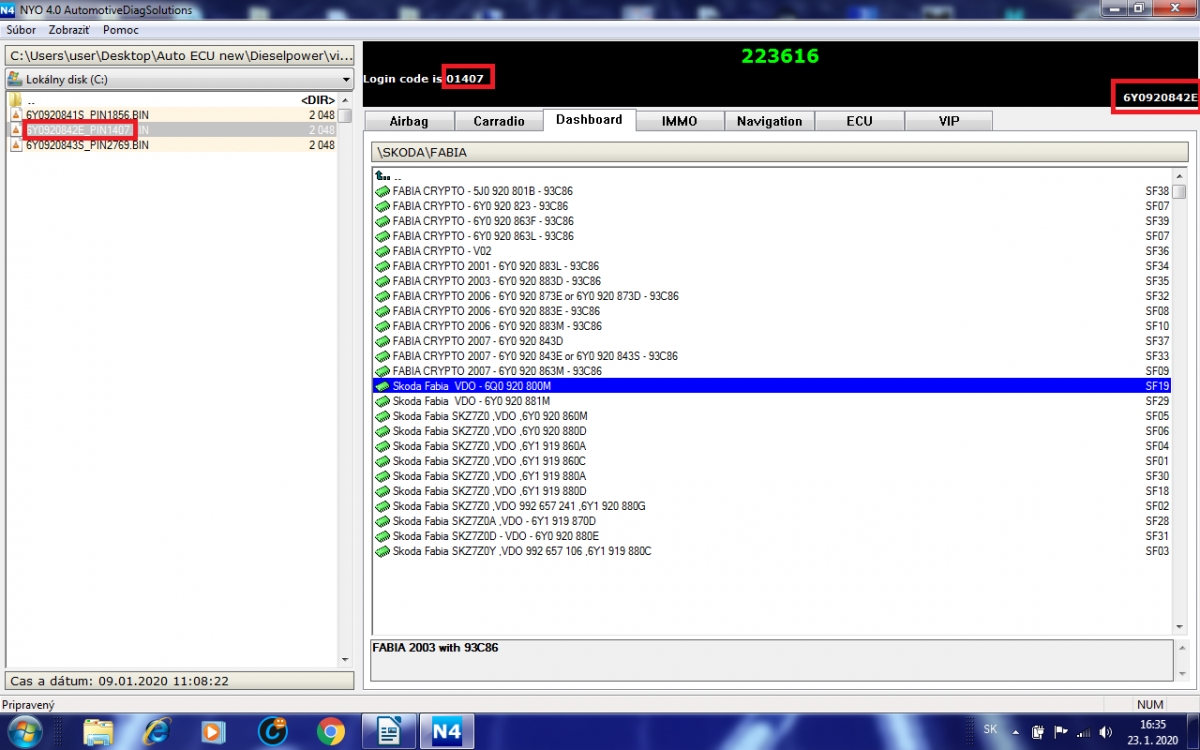The width and height of the screenshot is (1200, 750).
Task: Open the Pomoc menu
Action: pos(121,30)
